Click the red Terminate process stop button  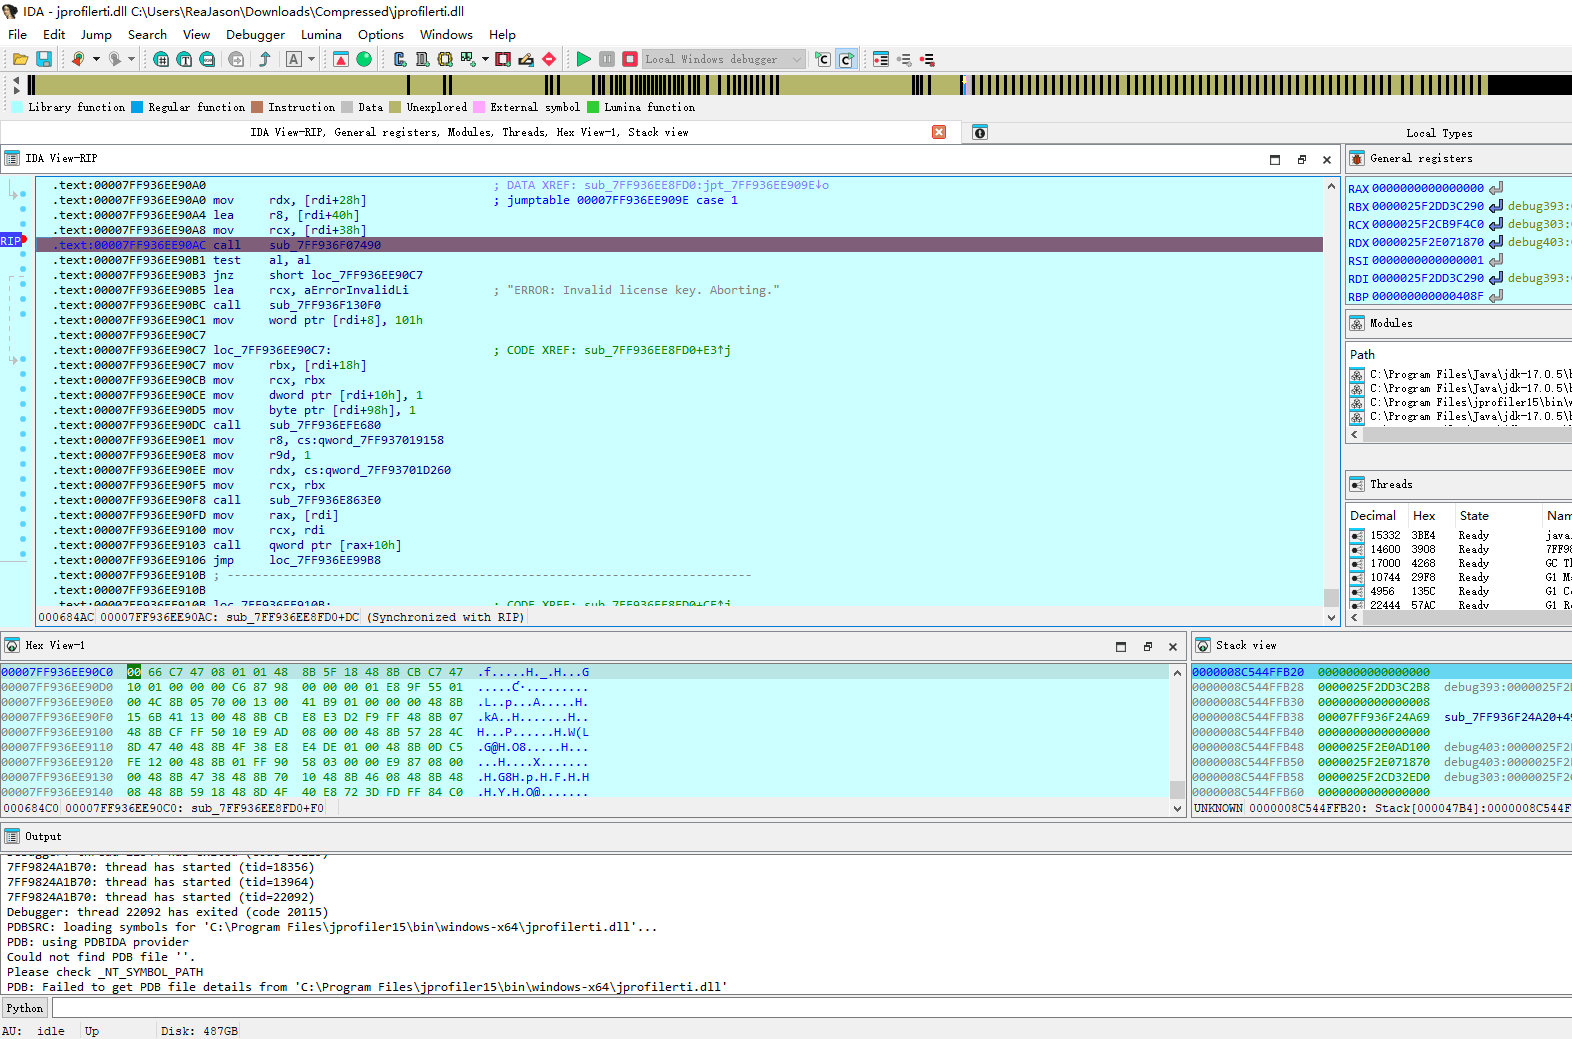click(x=630, y=59)
